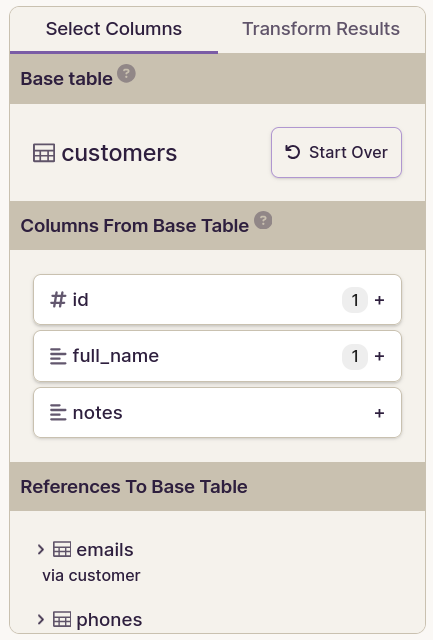
Task: Click the emails table icon
Action: click(x=62, y=549)
